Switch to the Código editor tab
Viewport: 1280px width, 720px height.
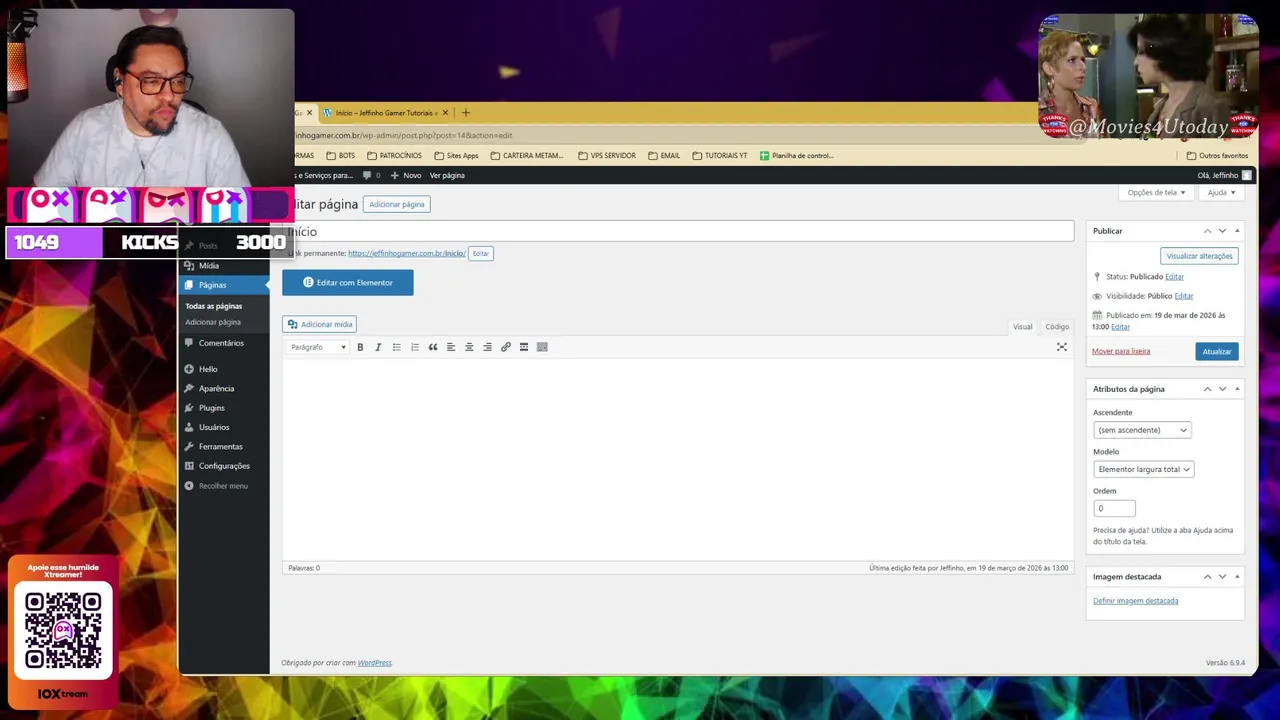coord(1057,327)
